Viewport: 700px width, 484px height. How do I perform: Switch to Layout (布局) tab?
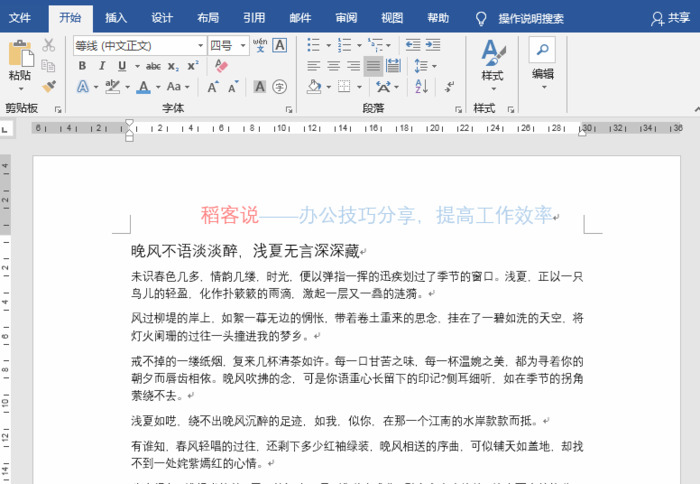tap(208, 18)
